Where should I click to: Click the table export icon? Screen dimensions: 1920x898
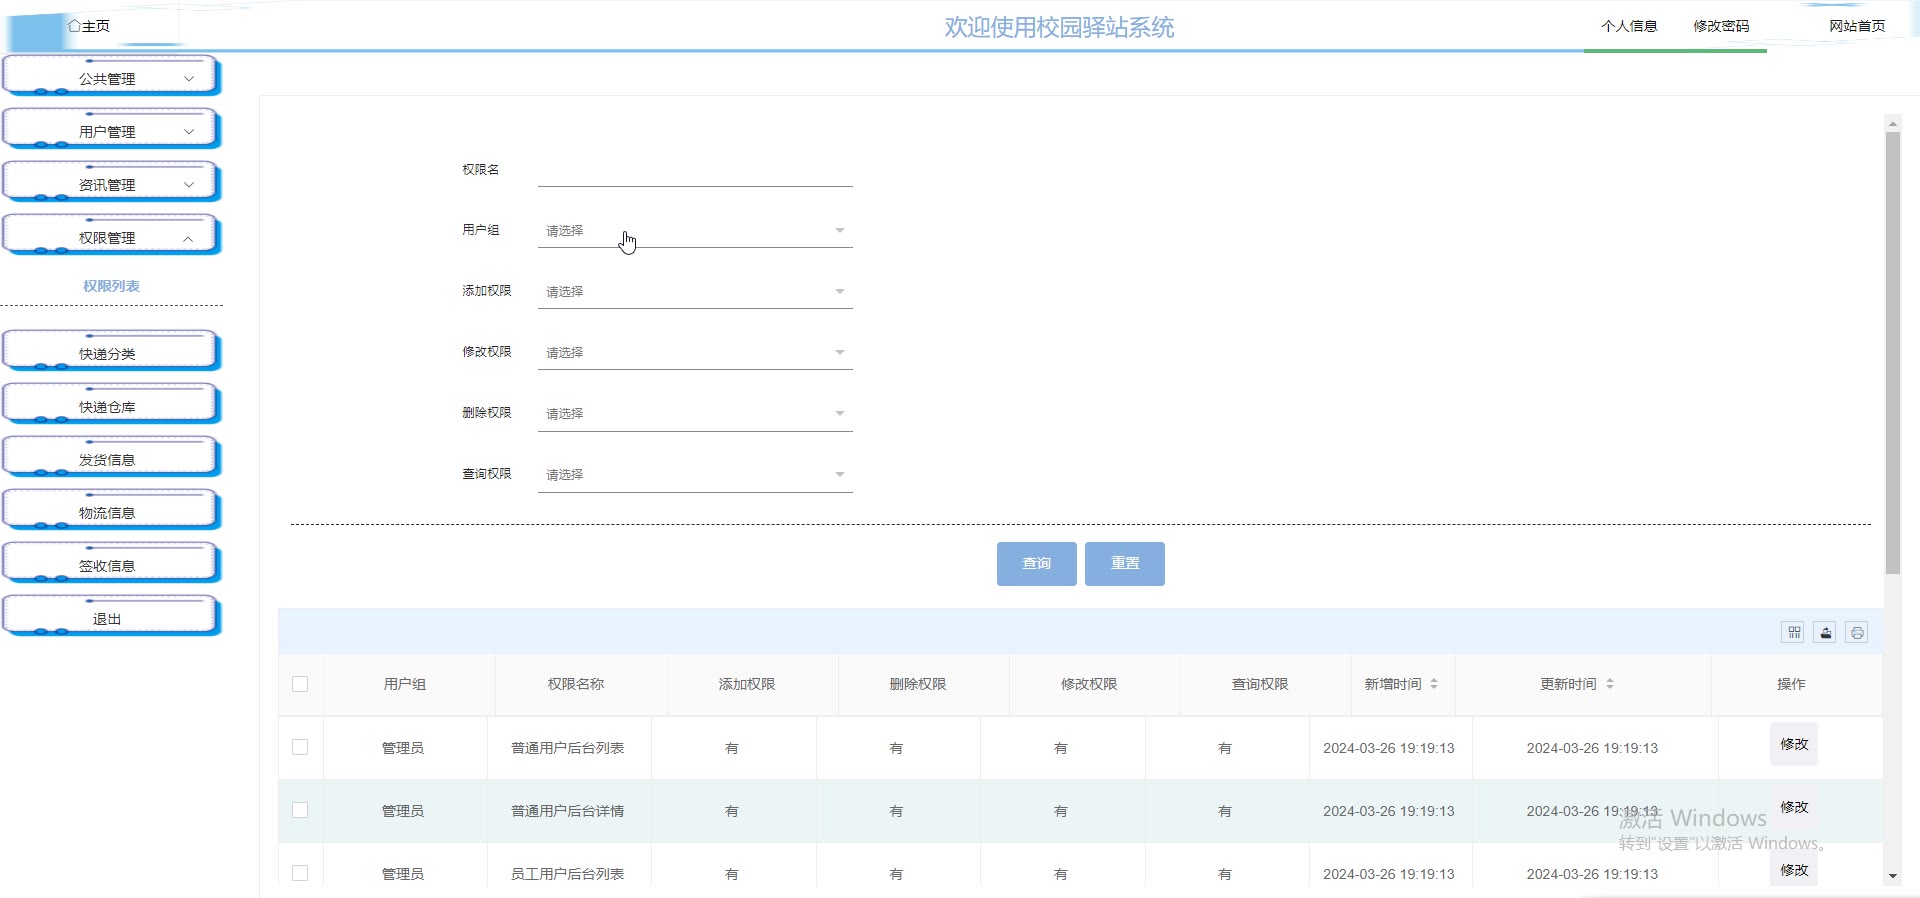point(1825,632)
